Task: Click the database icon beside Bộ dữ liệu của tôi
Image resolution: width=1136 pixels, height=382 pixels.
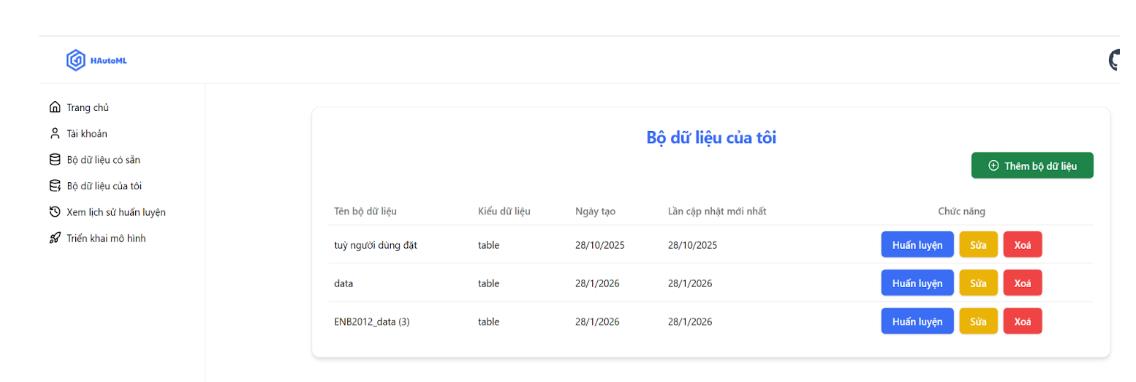Action: (55, 186)
